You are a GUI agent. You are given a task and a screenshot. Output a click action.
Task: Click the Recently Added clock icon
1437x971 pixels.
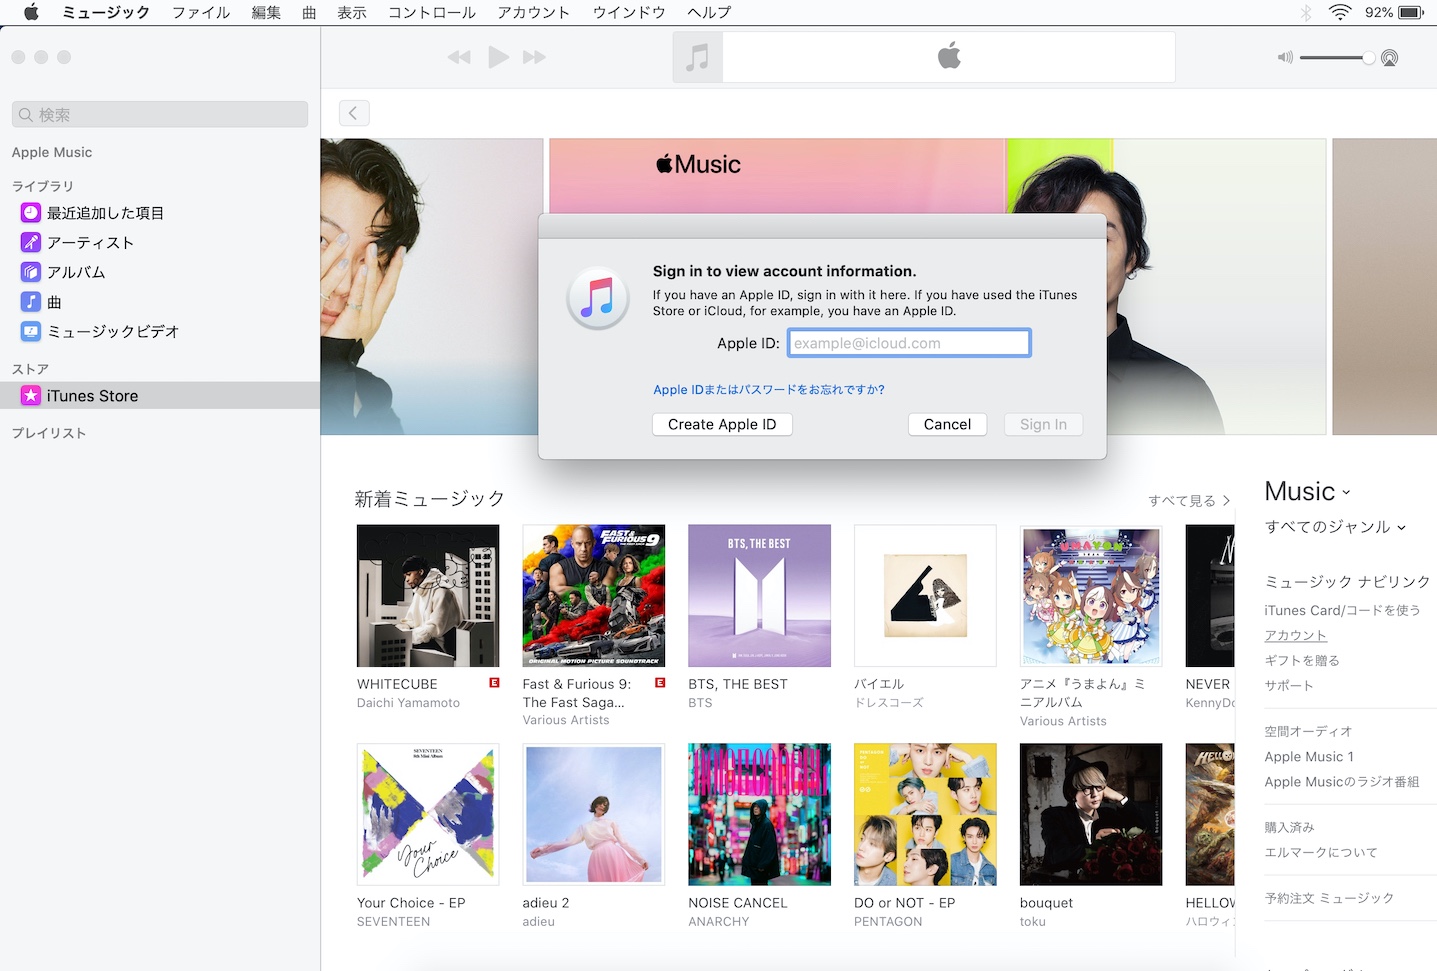tap(31, 213)
